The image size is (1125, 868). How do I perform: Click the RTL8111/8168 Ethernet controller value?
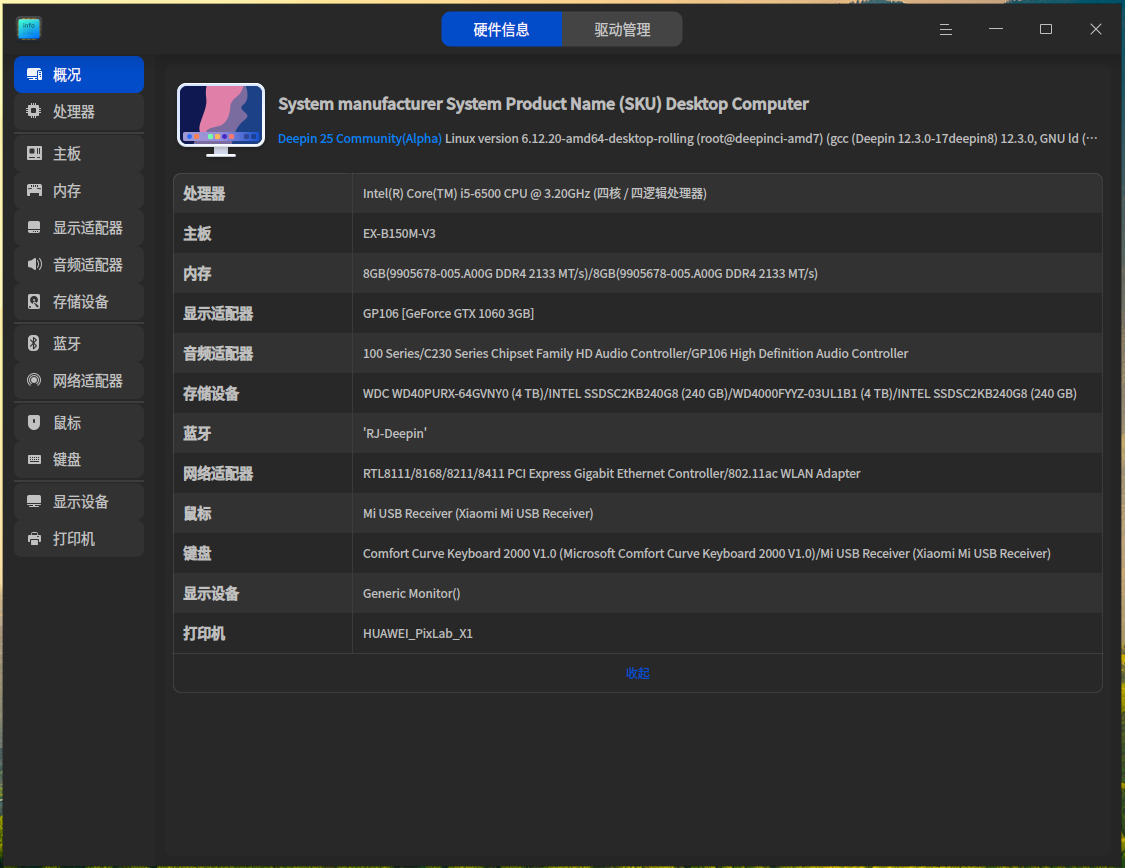tap(611, 473)
